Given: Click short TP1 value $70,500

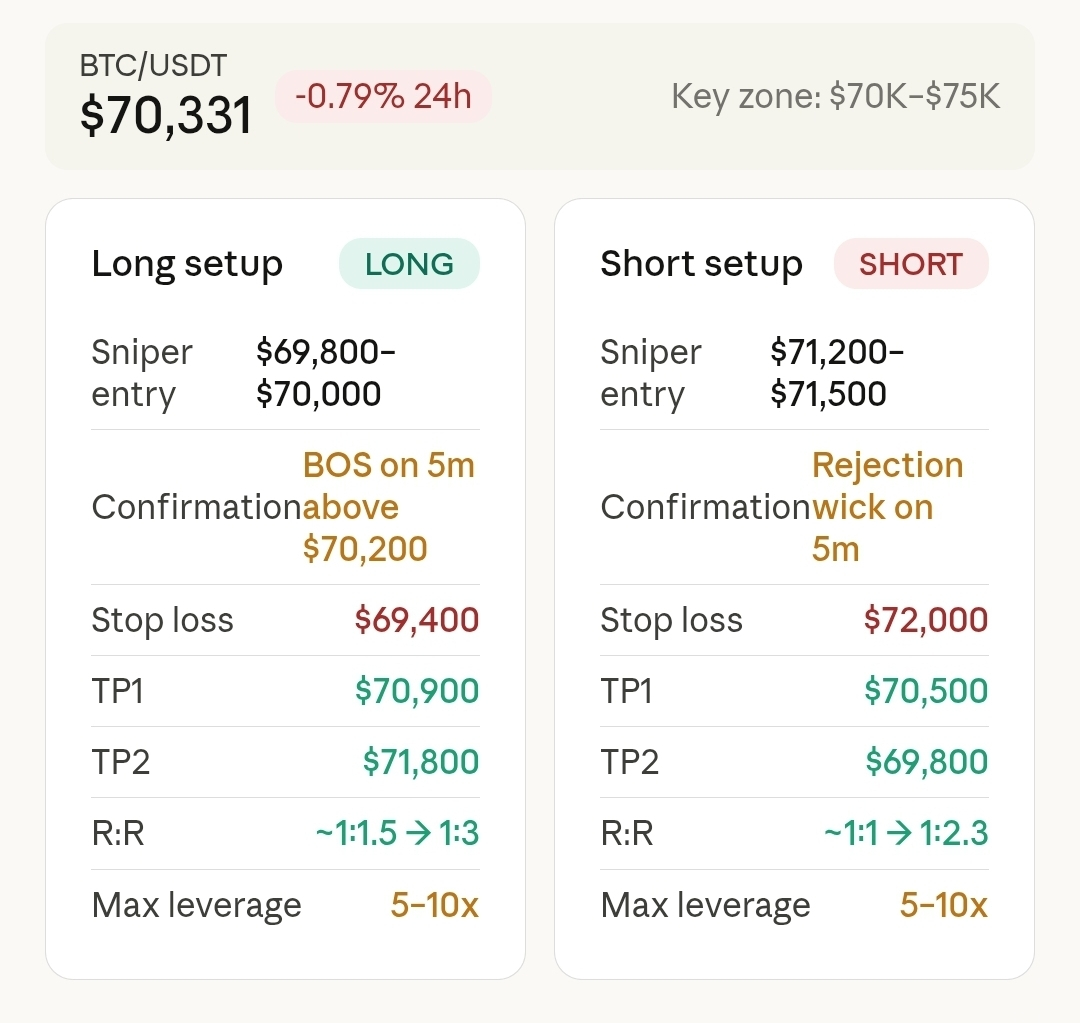Looking at the screenshot, I should click(x=926, y=691).
